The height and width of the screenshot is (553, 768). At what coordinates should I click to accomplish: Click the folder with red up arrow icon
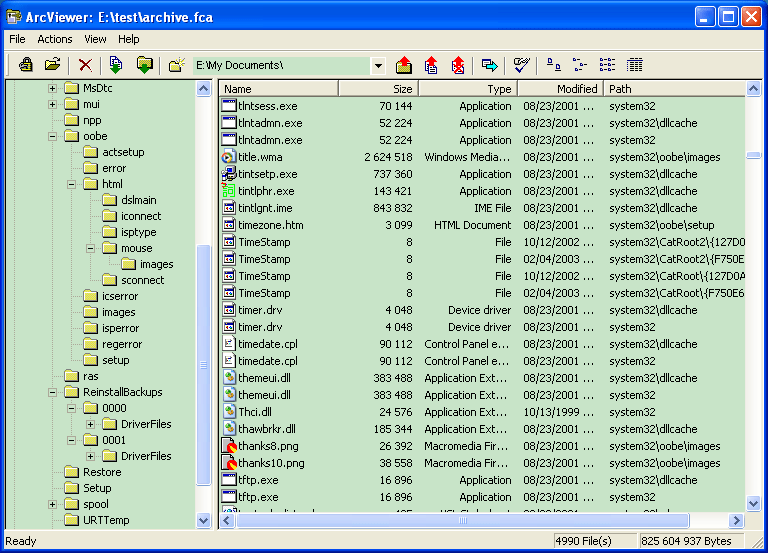(x=404, y=65)
